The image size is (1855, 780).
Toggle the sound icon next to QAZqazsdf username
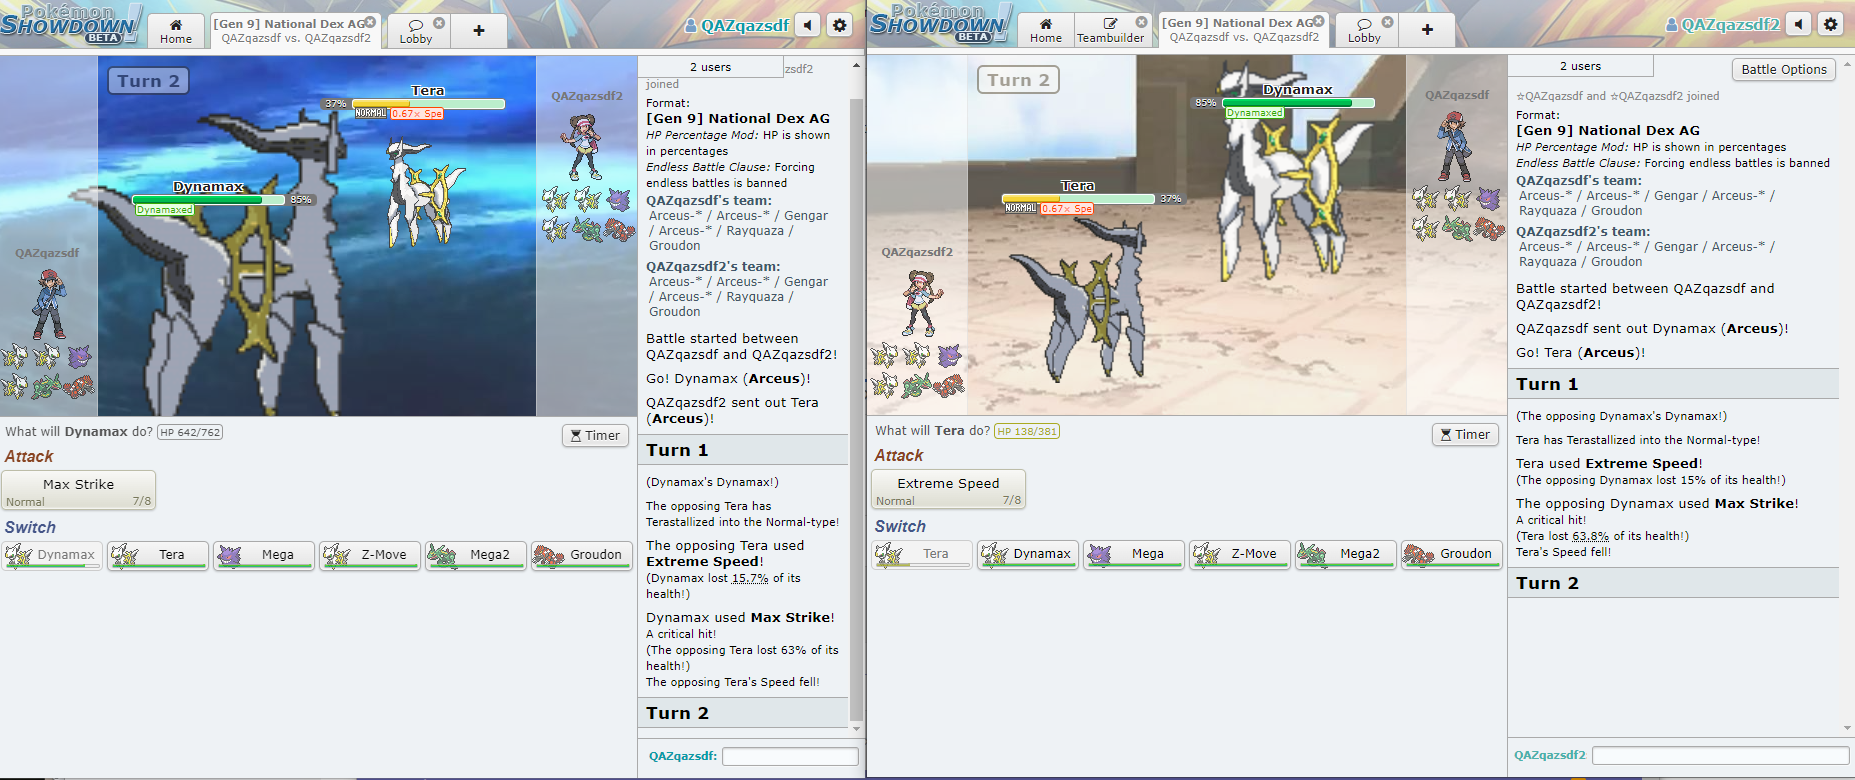(x=808, y=25)
